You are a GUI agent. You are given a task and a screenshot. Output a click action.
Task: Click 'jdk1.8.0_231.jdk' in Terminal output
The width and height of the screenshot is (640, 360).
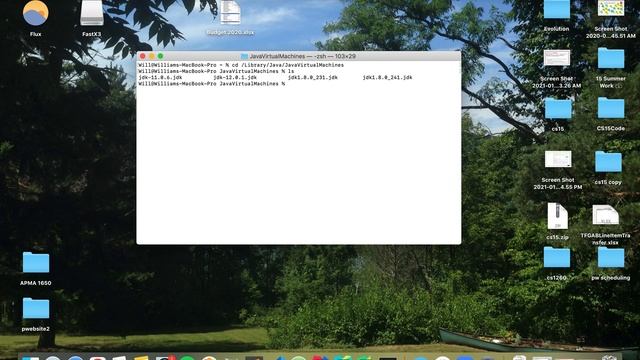coord(313,78)
